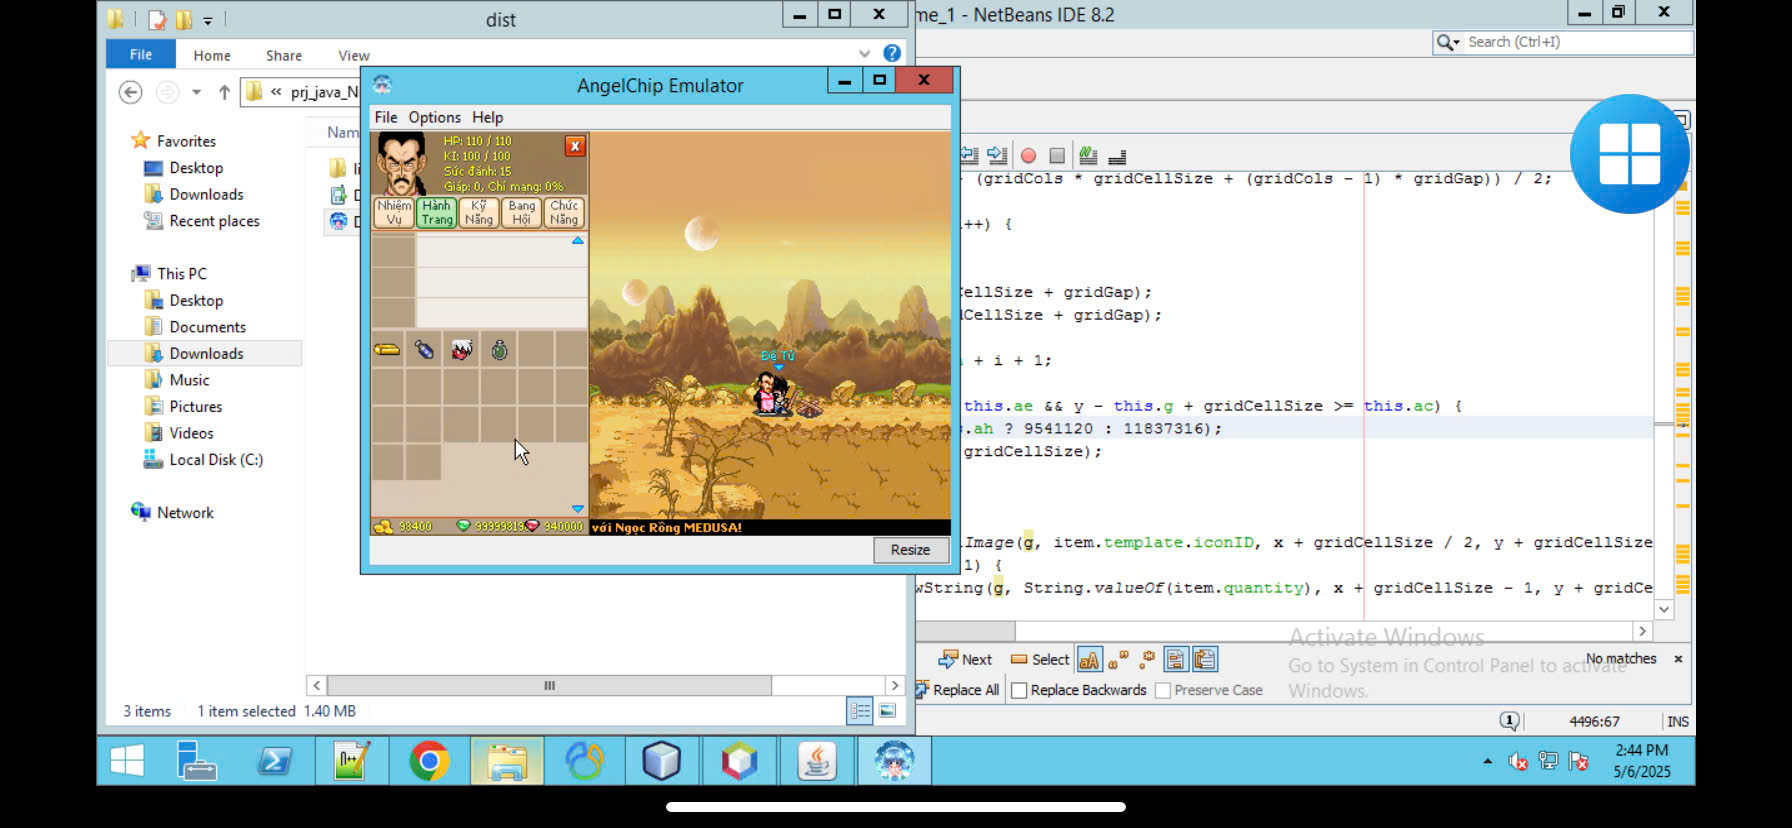Open Downloads under Favorites
This screenshot has width=1792, height=828.
tap(194, 194)
